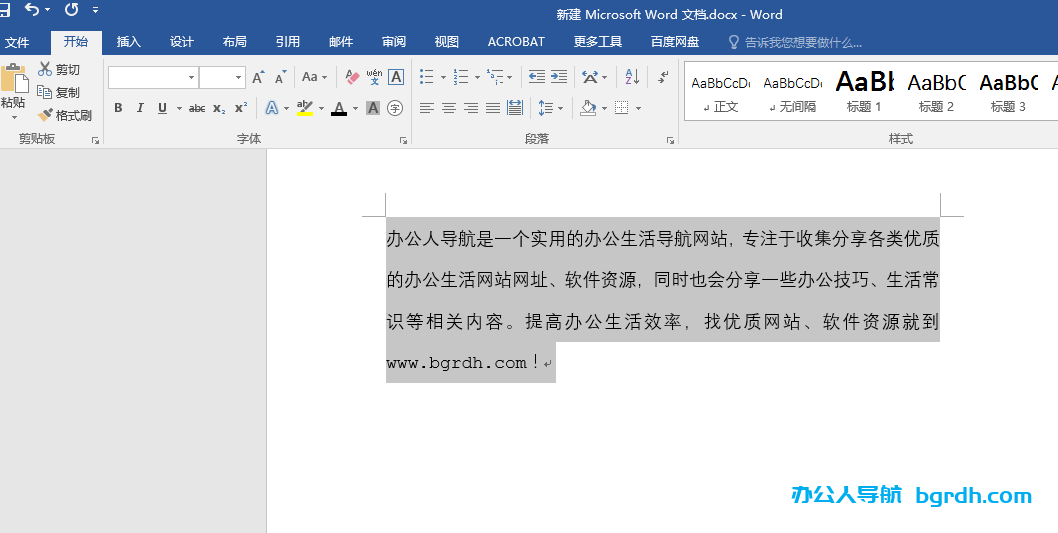Apply the 无间隔 style
The width and height of the screenshot is (1058, 533).
(x=793, y=92)
